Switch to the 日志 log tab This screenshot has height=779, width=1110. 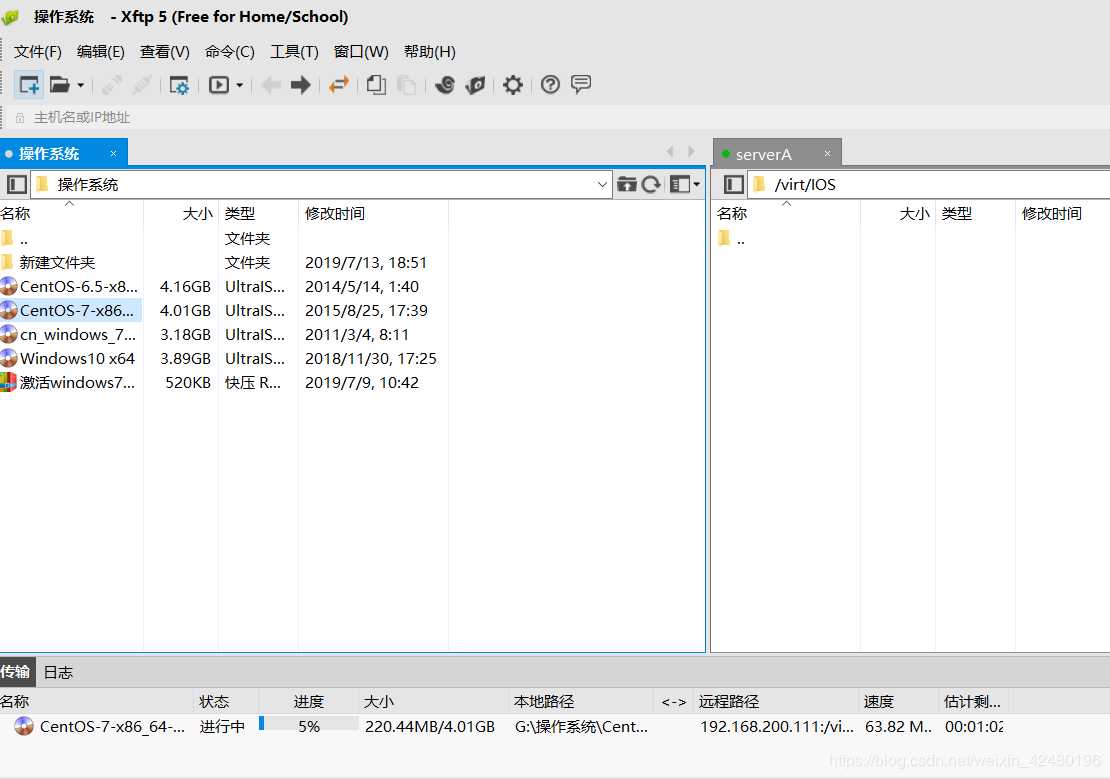pos(58,672)
